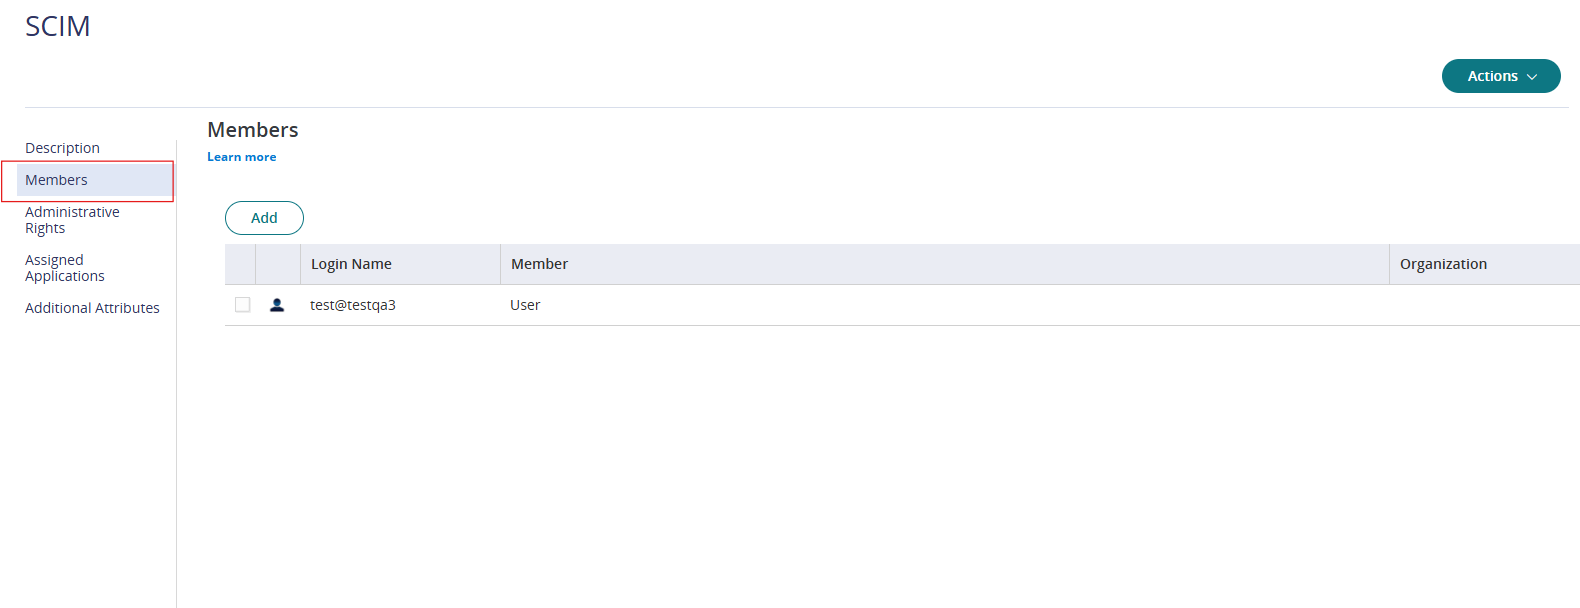Click the blank icon column header cell
The width and height of the screenshot is (1580, 608).
point(278,264)
